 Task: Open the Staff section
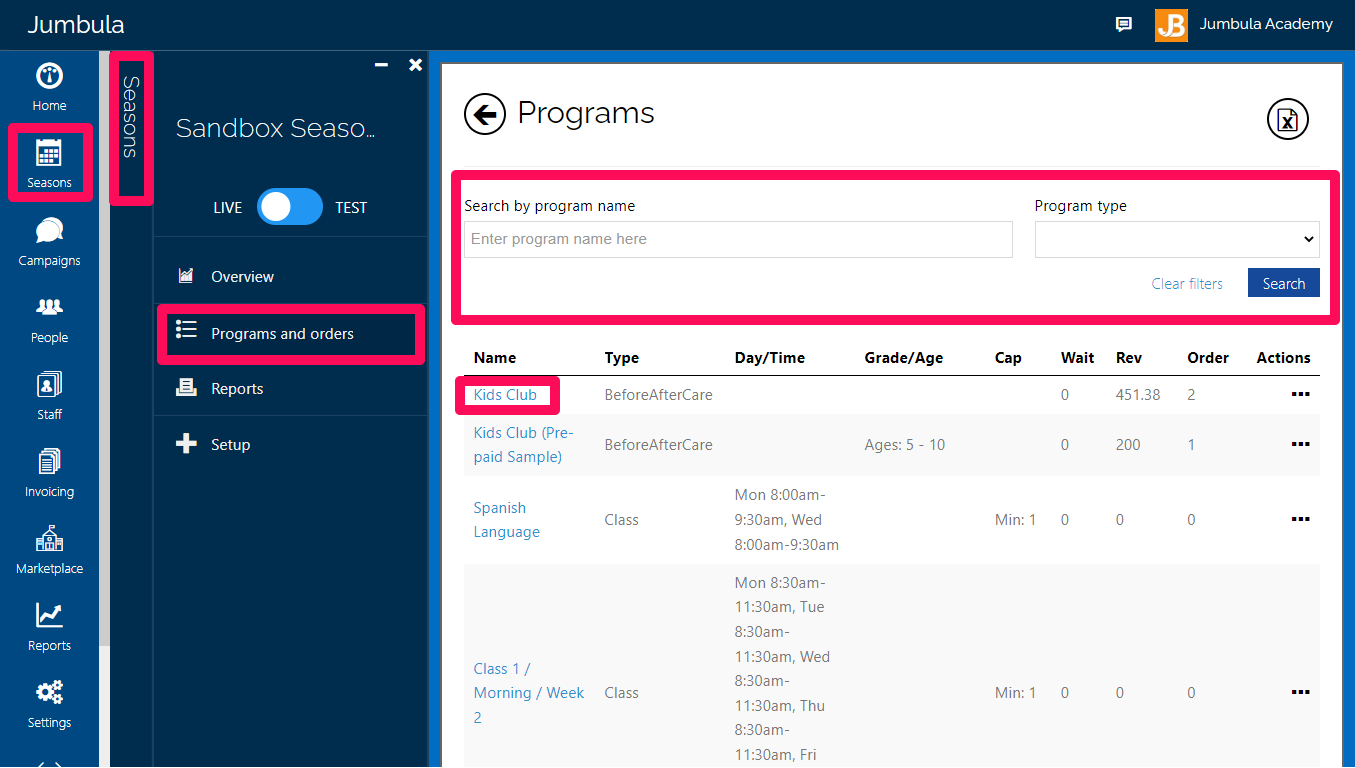coord(49,396)
